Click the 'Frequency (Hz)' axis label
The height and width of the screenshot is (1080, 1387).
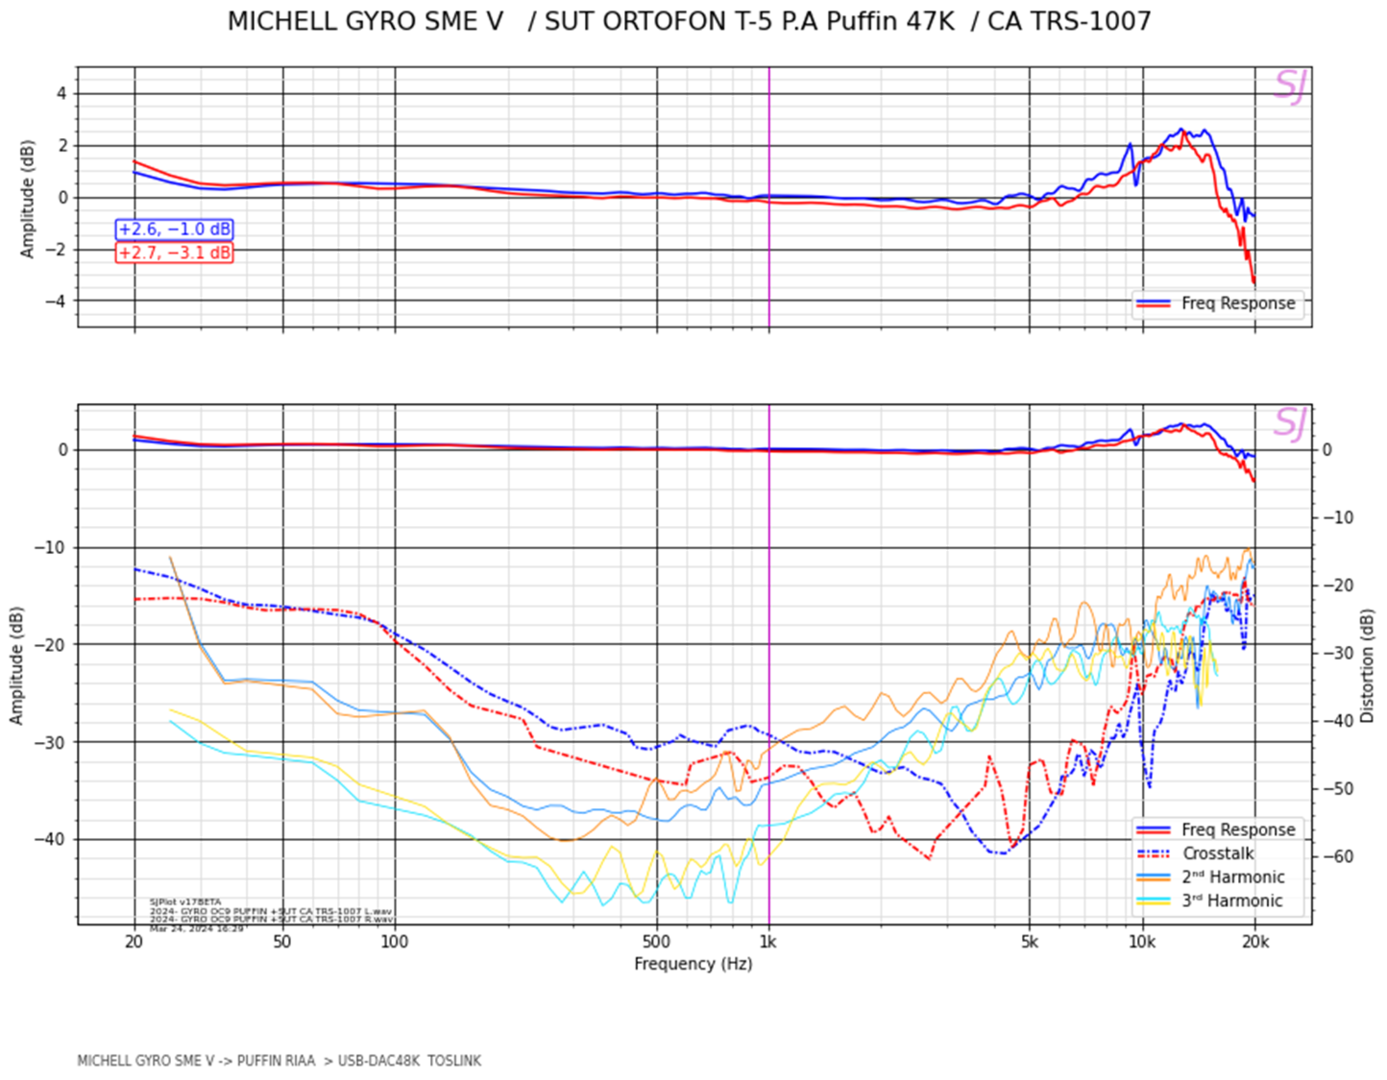(693, 964)
